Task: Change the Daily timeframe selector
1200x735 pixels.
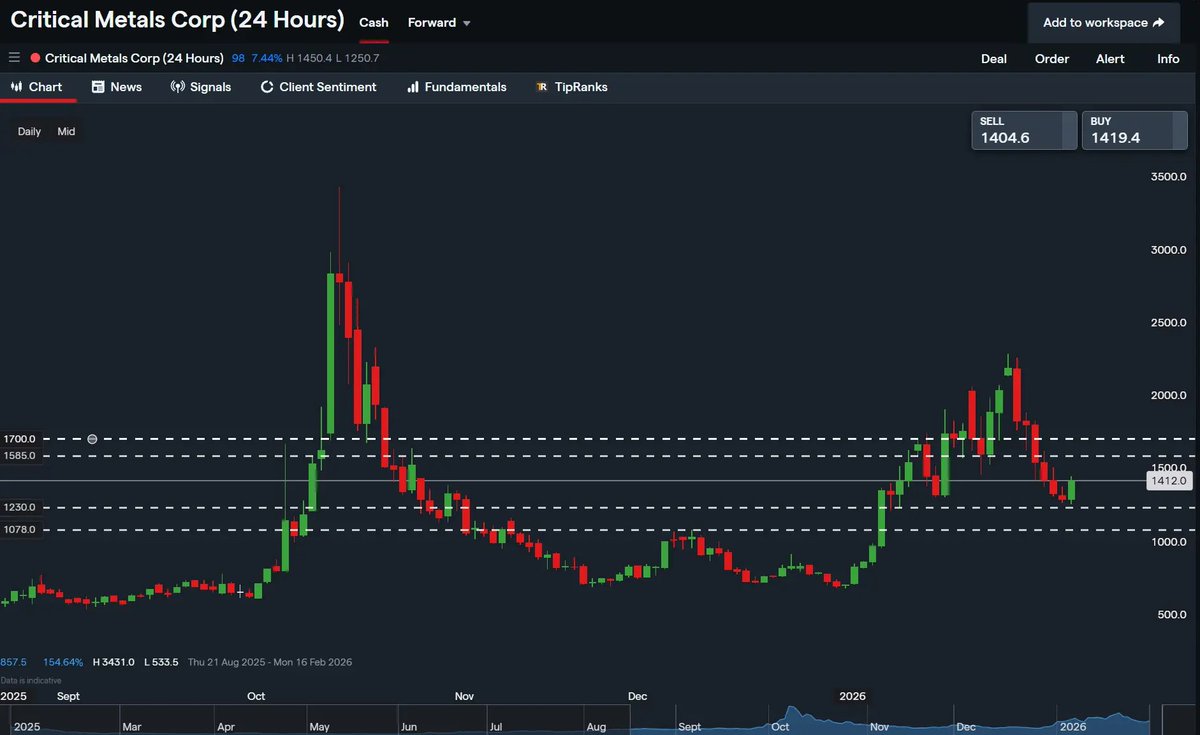Action: [29, 131]
